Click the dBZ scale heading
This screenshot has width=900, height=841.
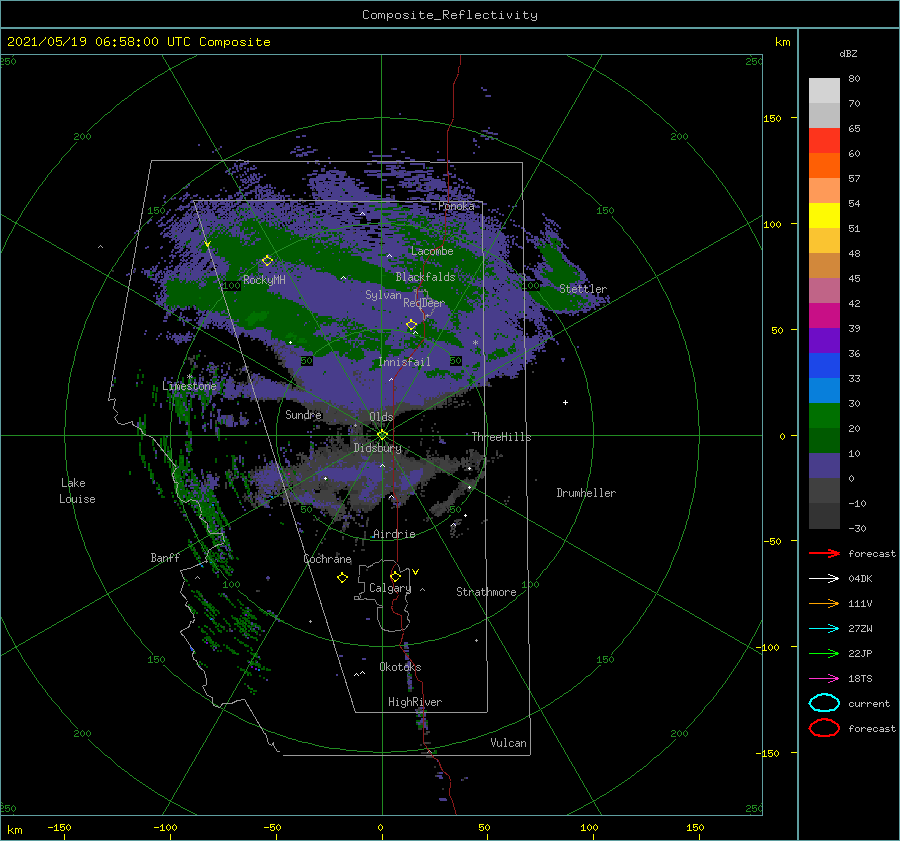tap(848, 53)
